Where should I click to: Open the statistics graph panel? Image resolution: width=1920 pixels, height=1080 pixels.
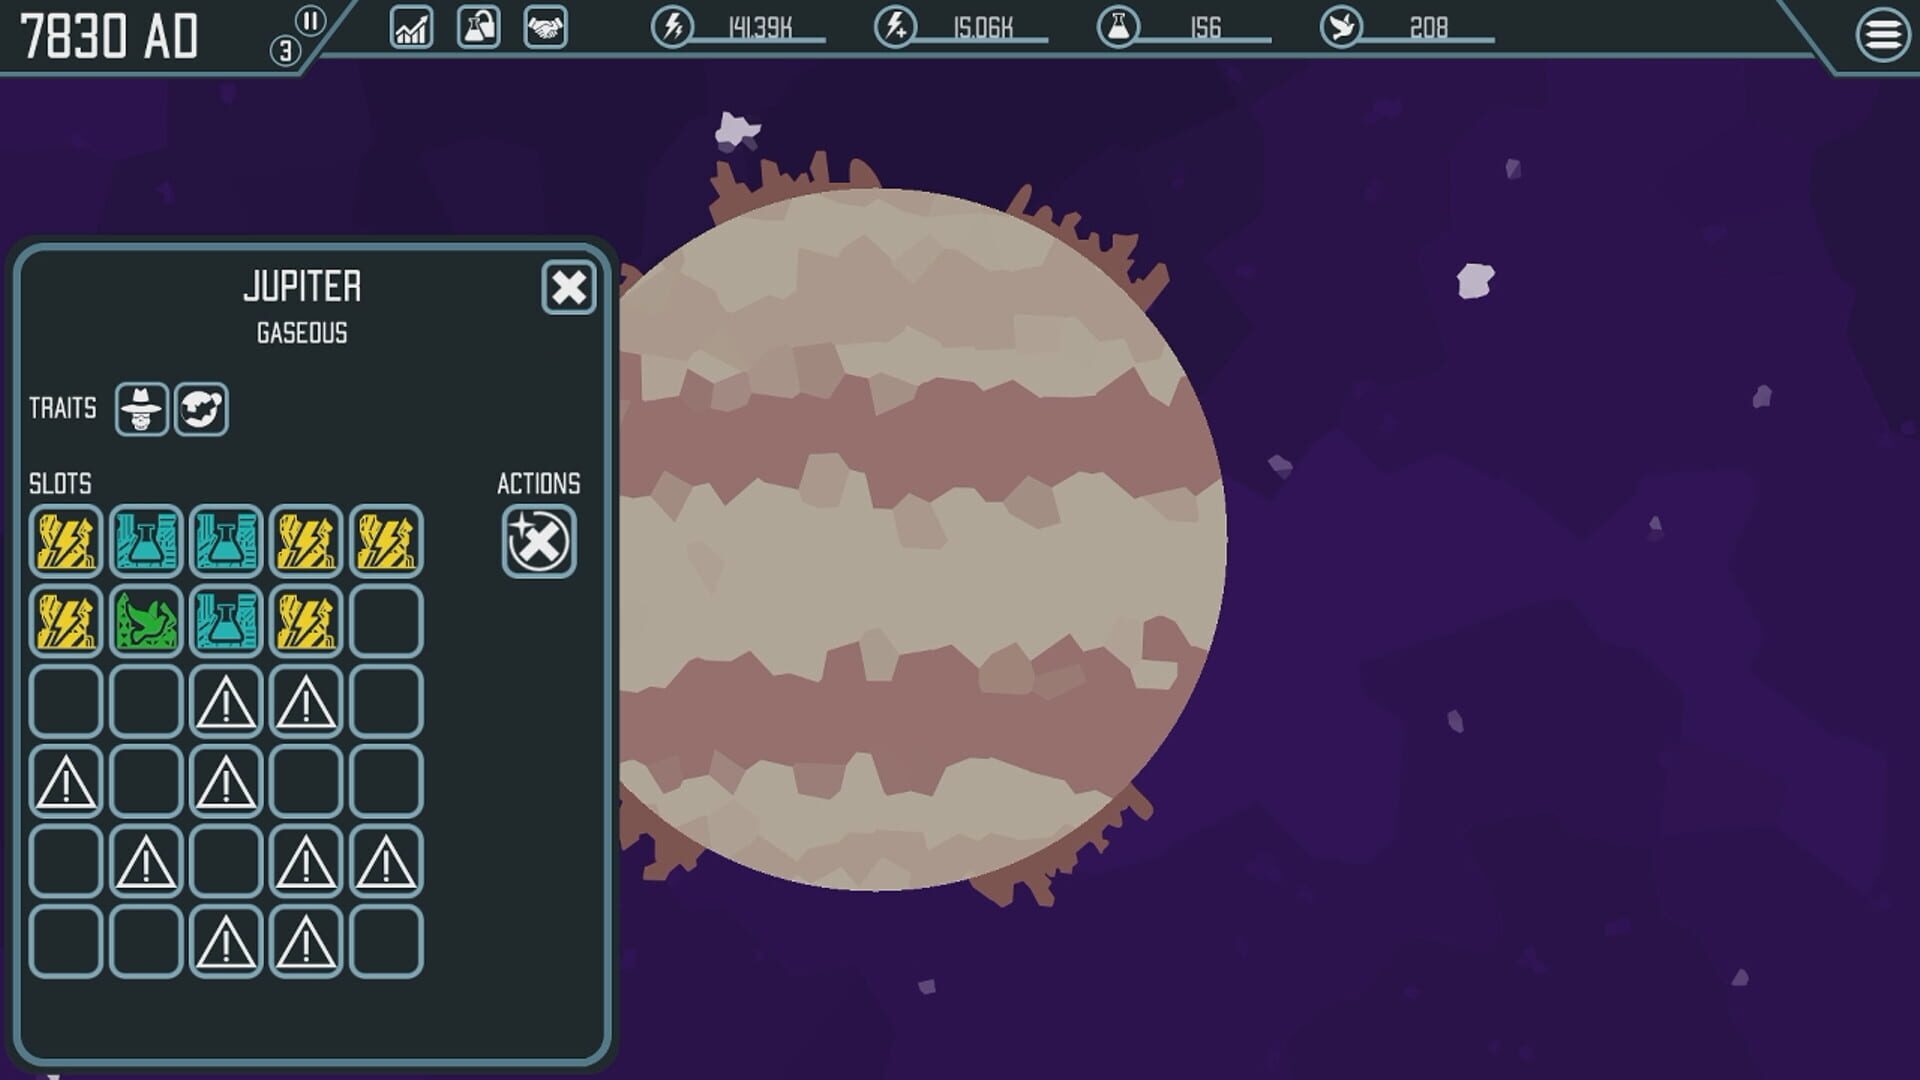tap(411, 28)
